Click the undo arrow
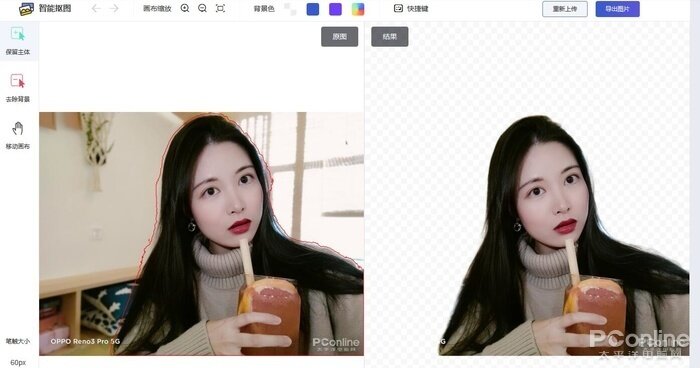 coord(96,8)
